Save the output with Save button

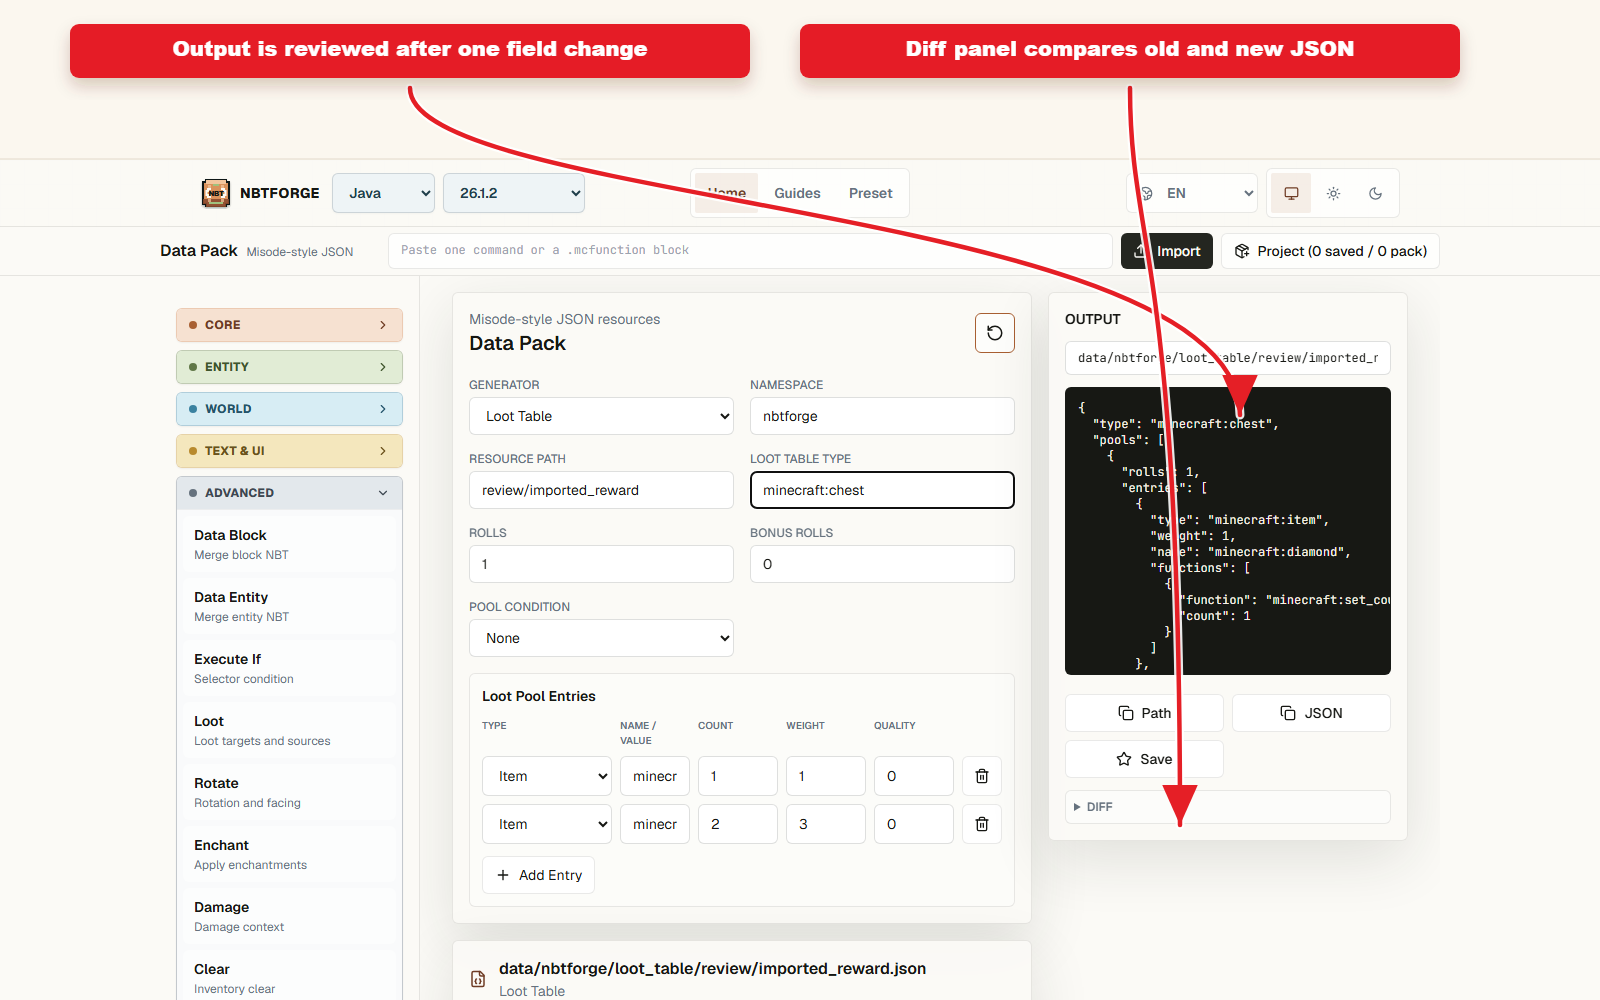click(1144, 759)
